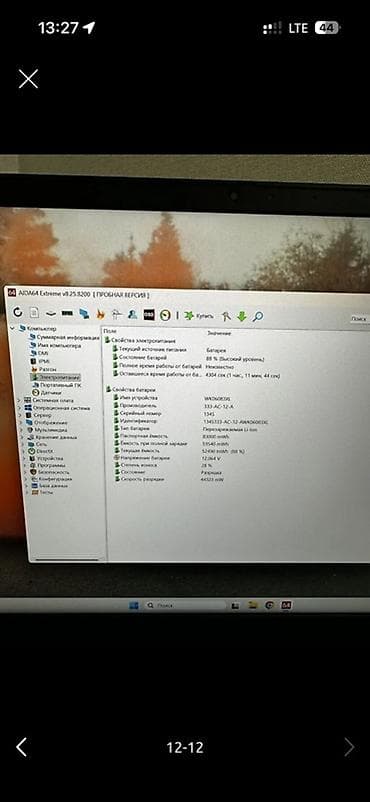
Task: Expand the DirectX node
Action: (x=24, y=452)
